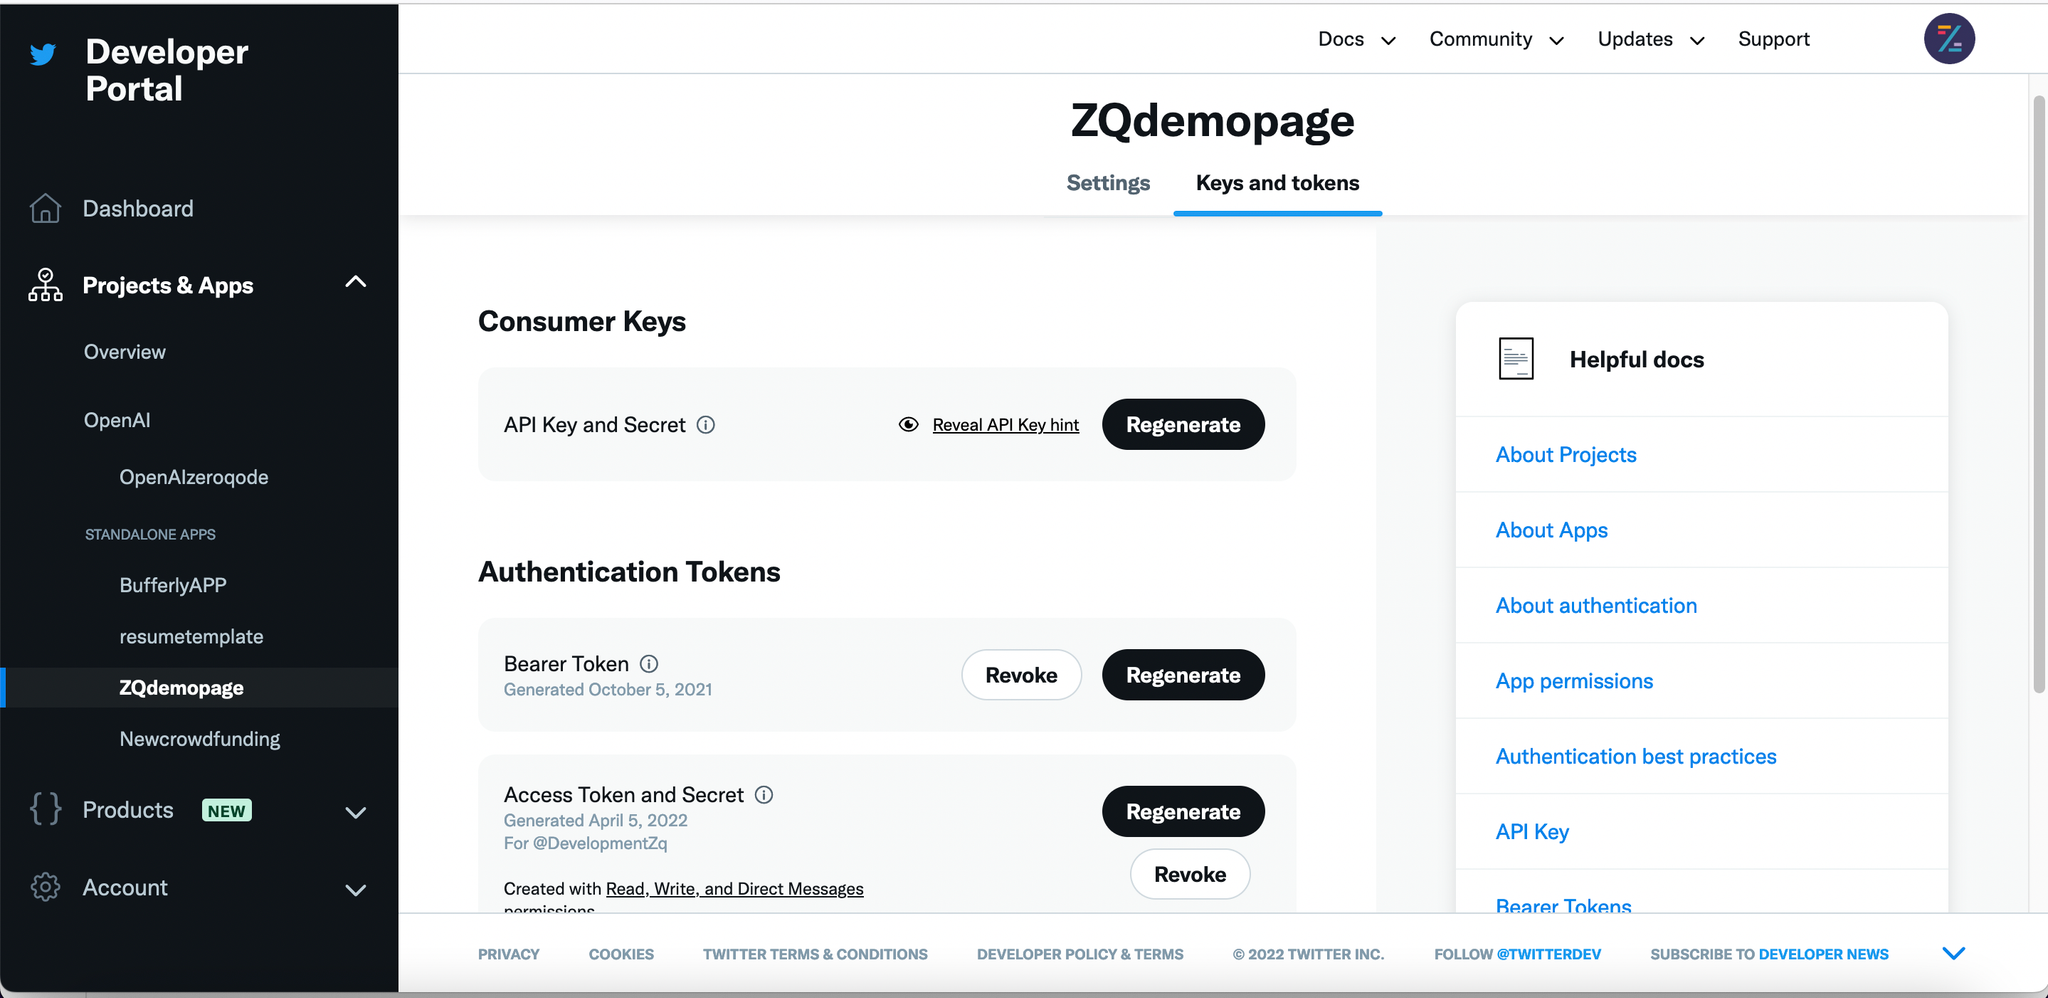
Task: Click the page vertical scrollbar
Action: [x=2039, y=394]
